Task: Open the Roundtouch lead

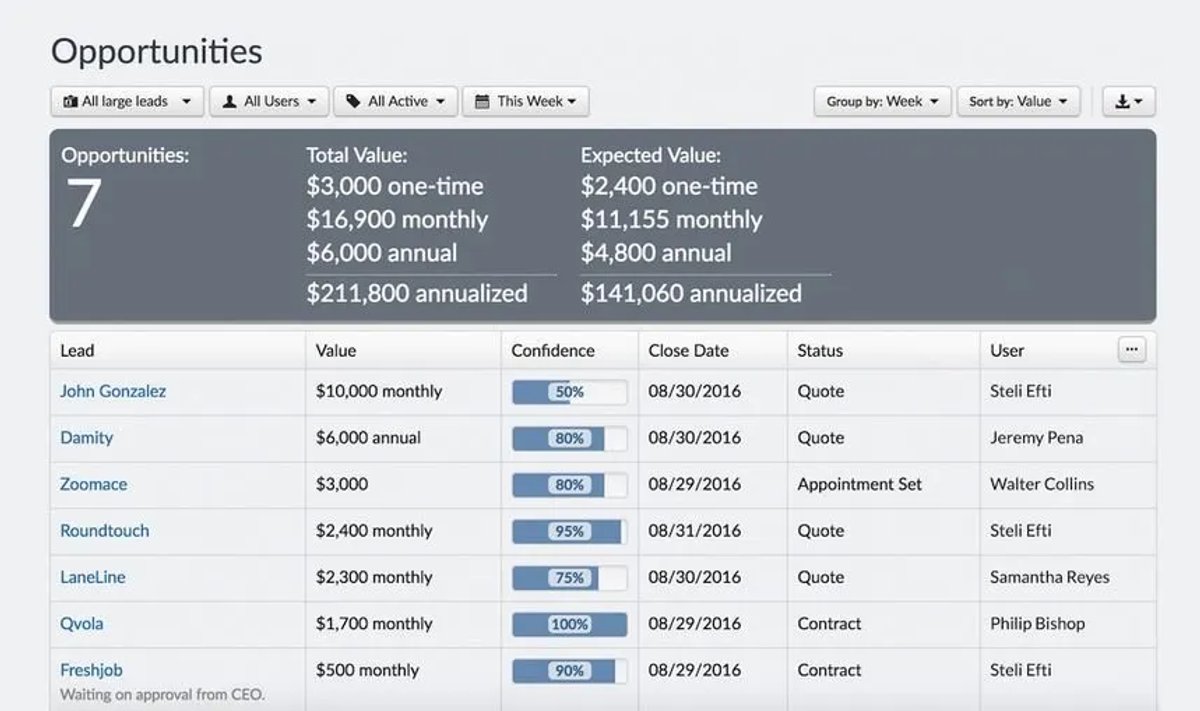Action: coord(104,531)
